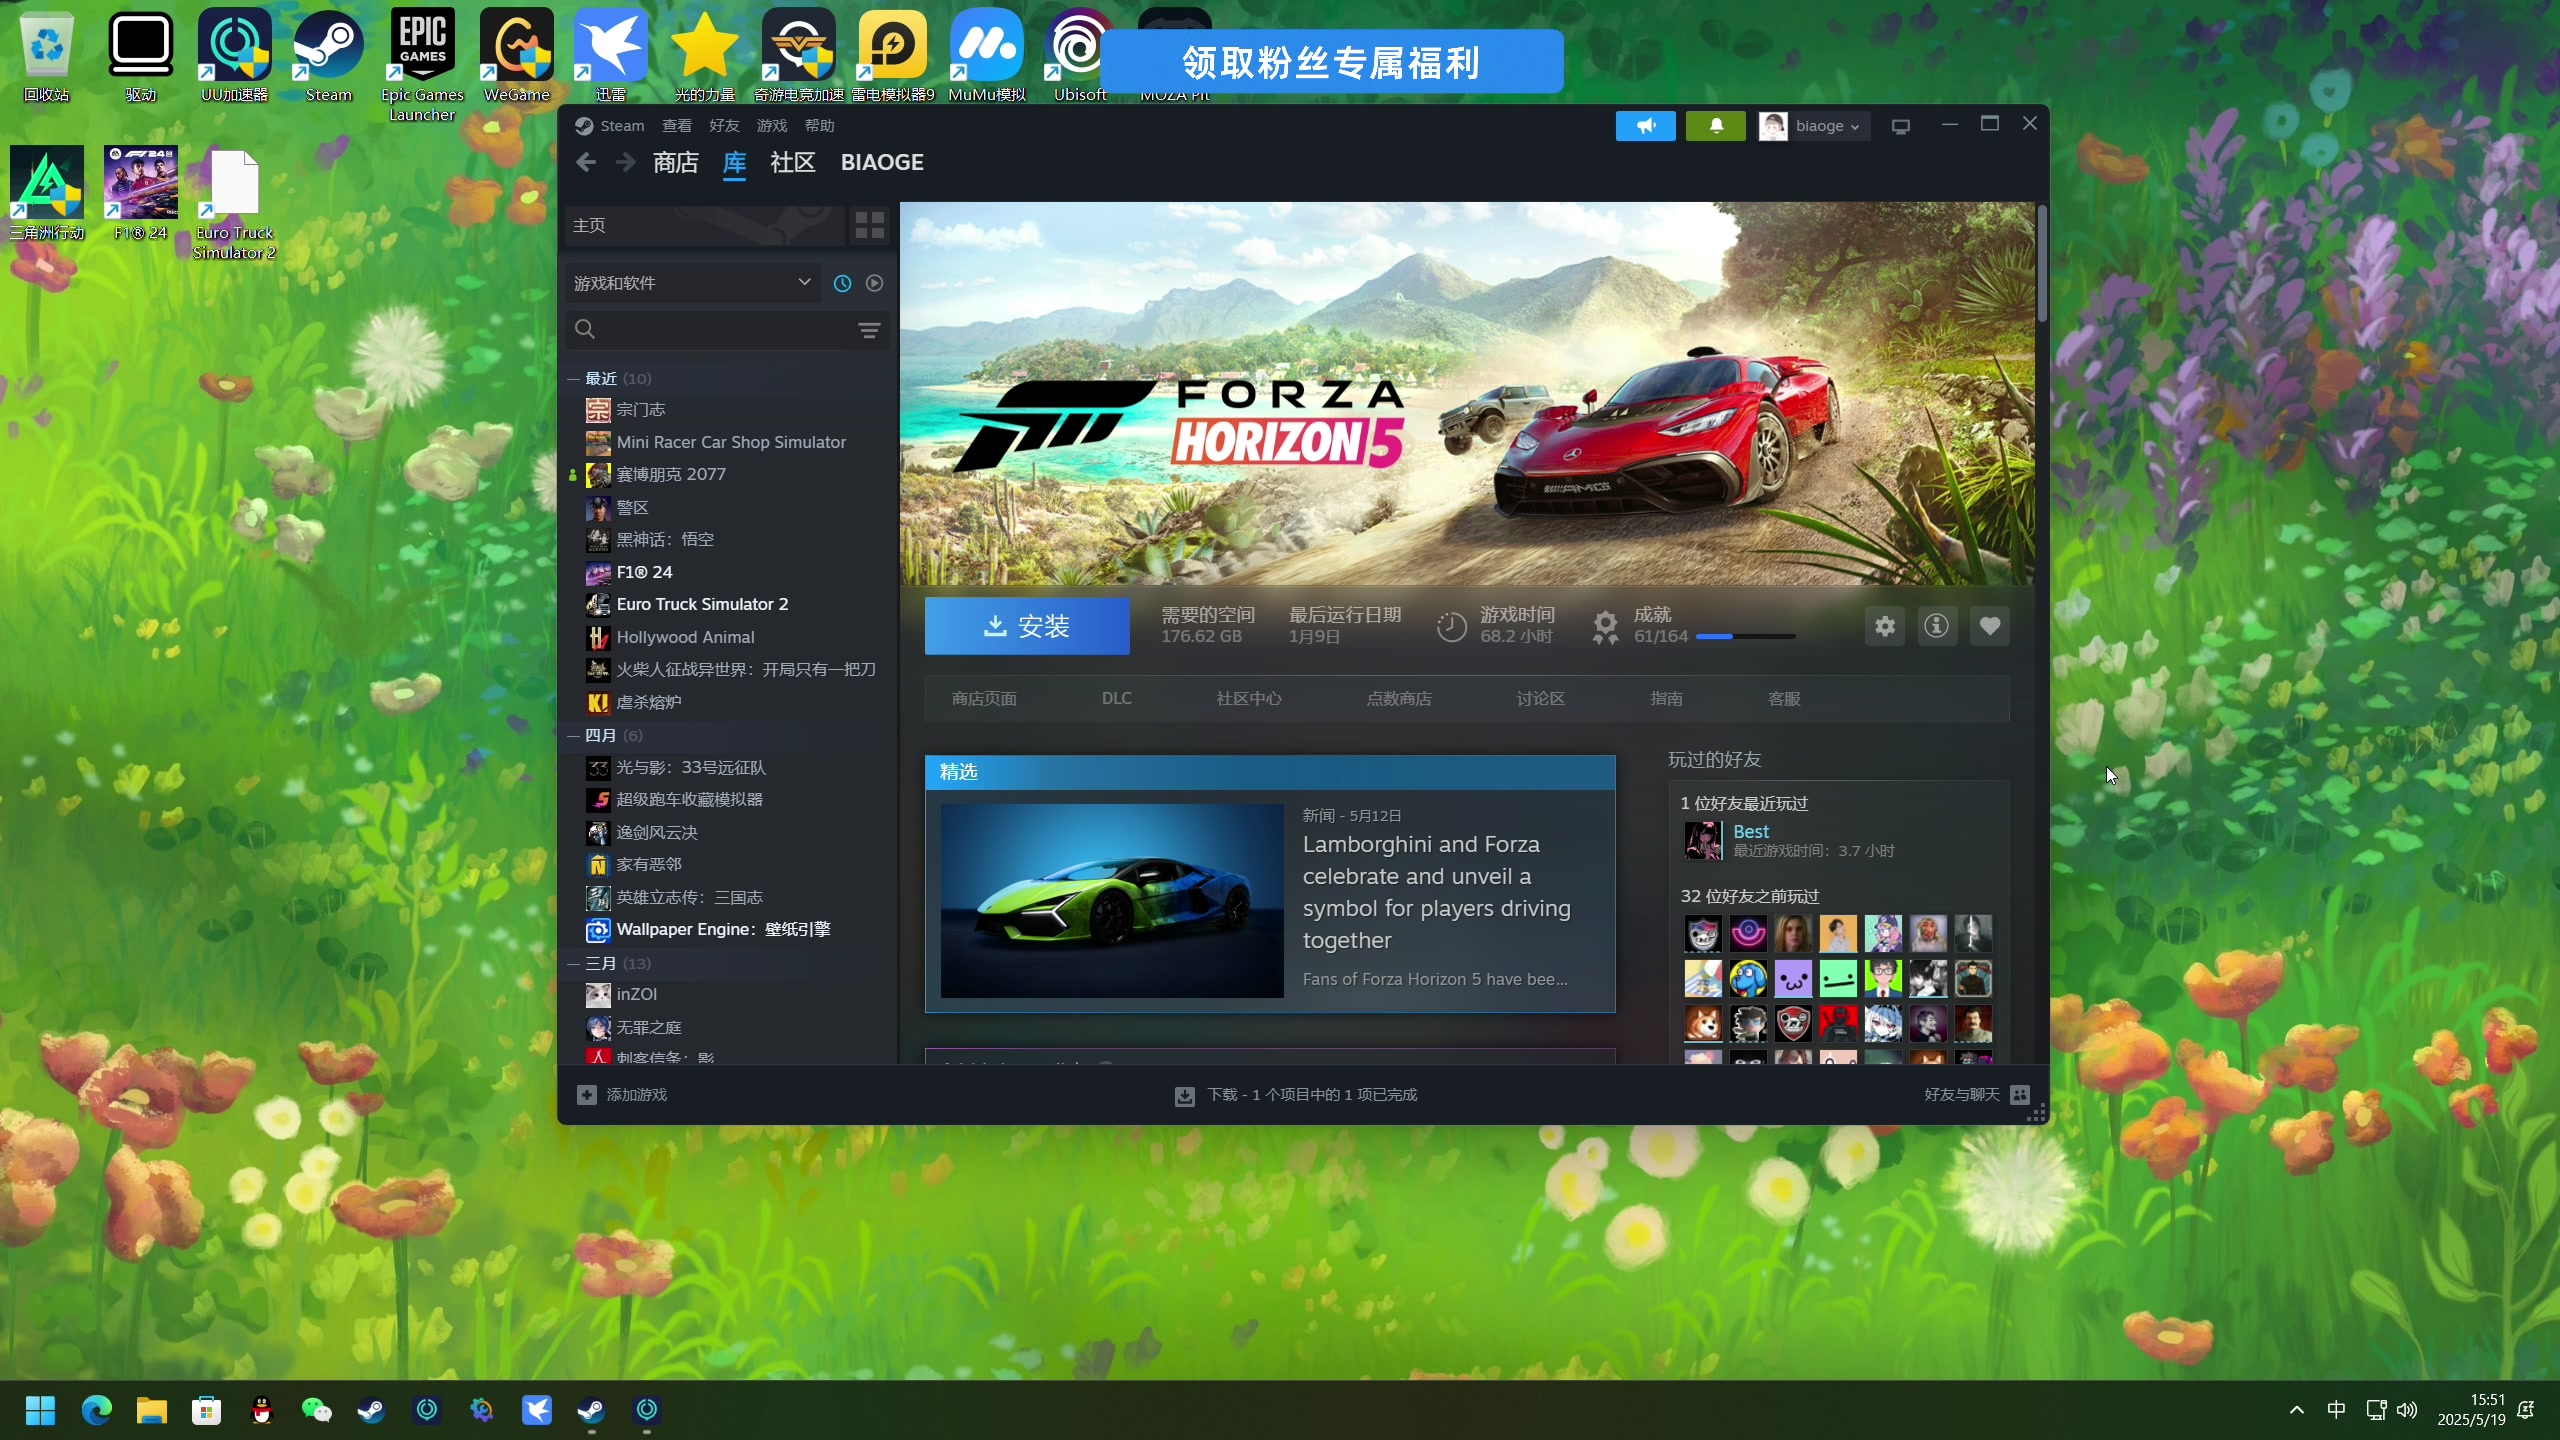Go forward with the right arrow
This screenshot has width=2560, height=1440.
pos(626,162)
